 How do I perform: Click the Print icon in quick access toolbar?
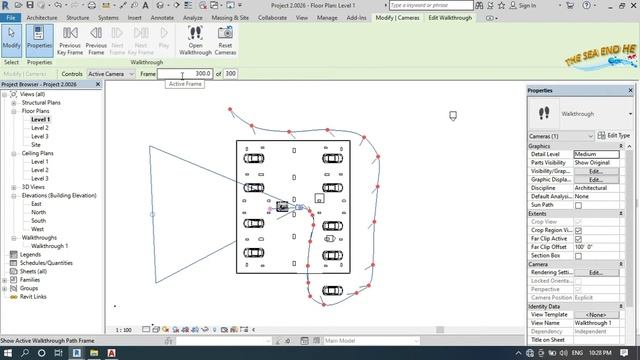(92, 5)
